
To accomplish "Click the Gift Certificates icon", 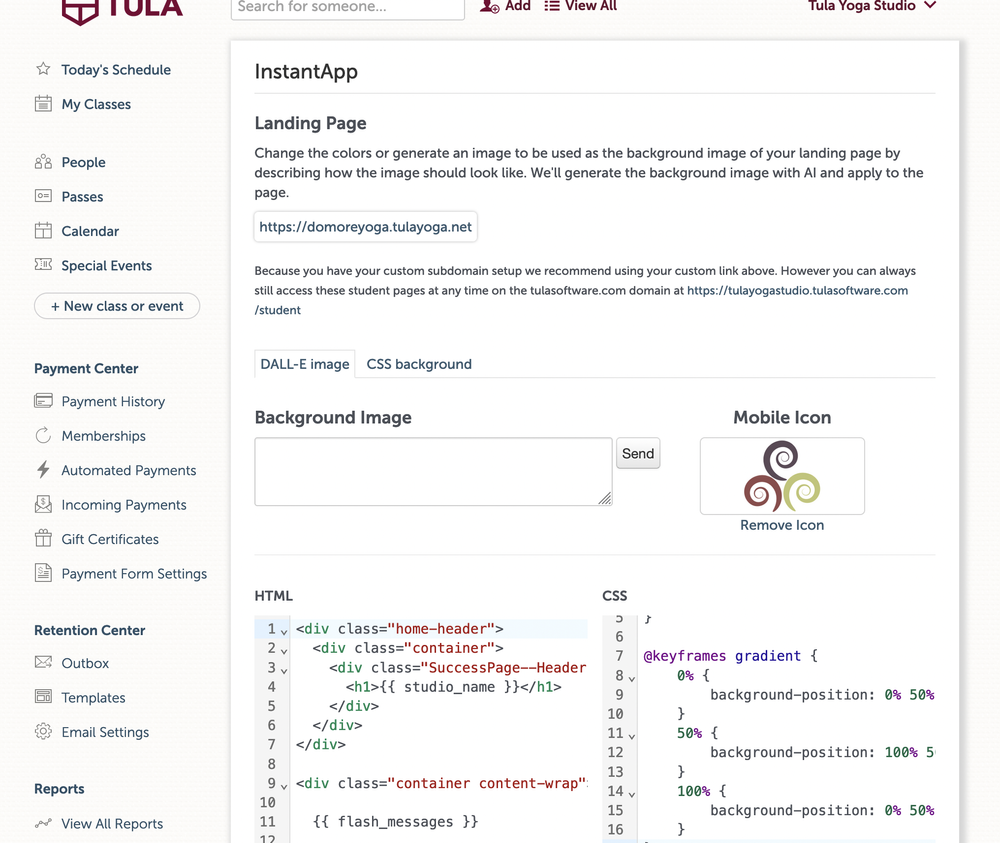I will (43, 538).
